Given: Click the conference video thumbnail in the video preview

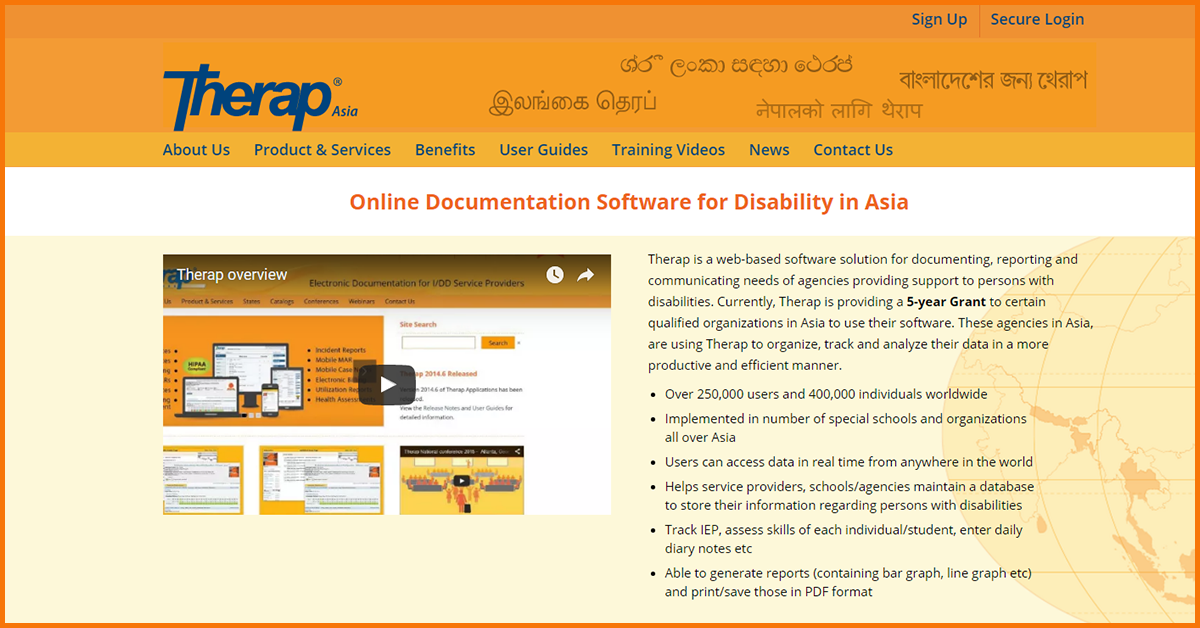Looking at the screenshot, I should tap(461, 480).
